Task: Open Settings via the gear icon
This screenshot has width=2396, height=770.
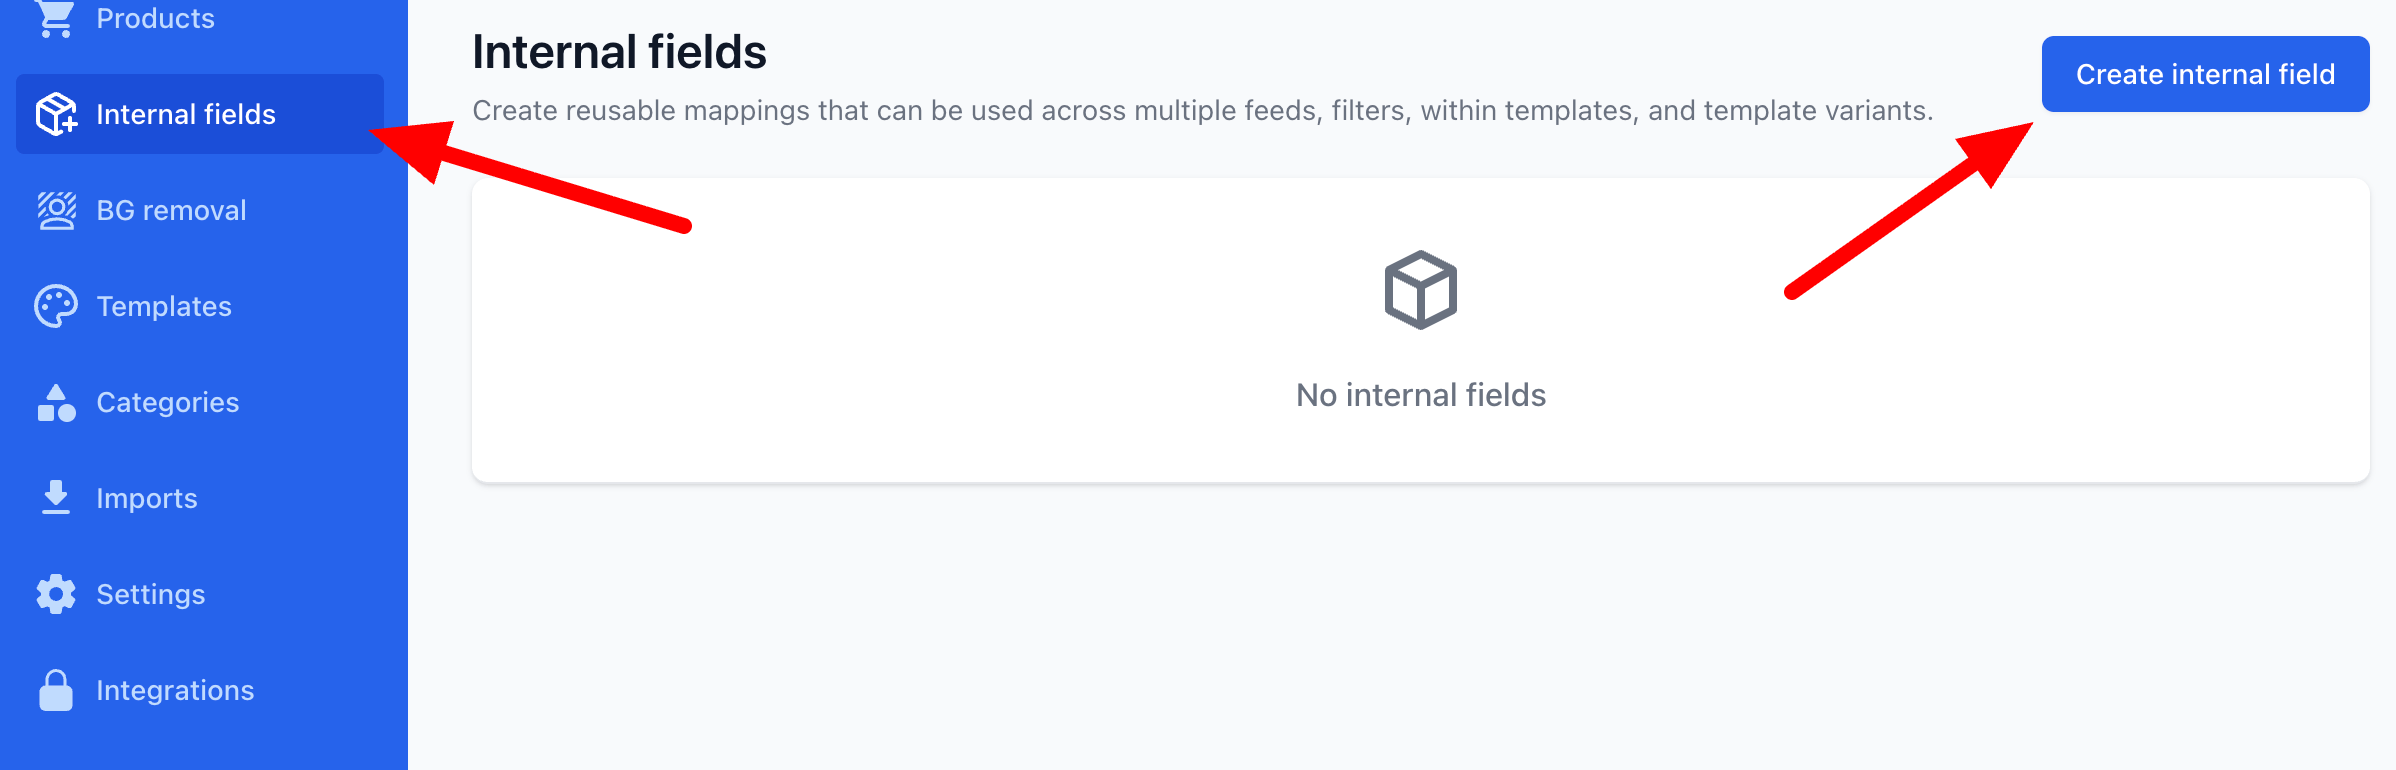Action: 56,593
